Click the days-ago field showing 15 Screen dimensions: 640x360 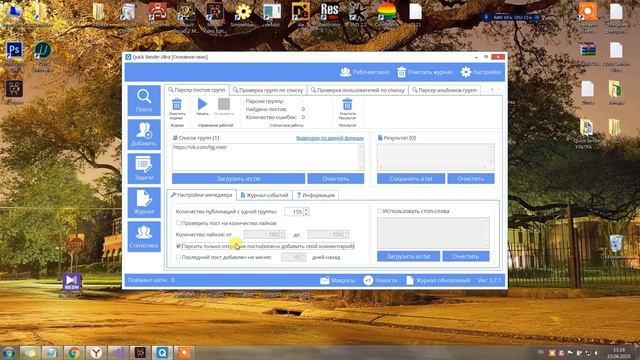(291, 257)
